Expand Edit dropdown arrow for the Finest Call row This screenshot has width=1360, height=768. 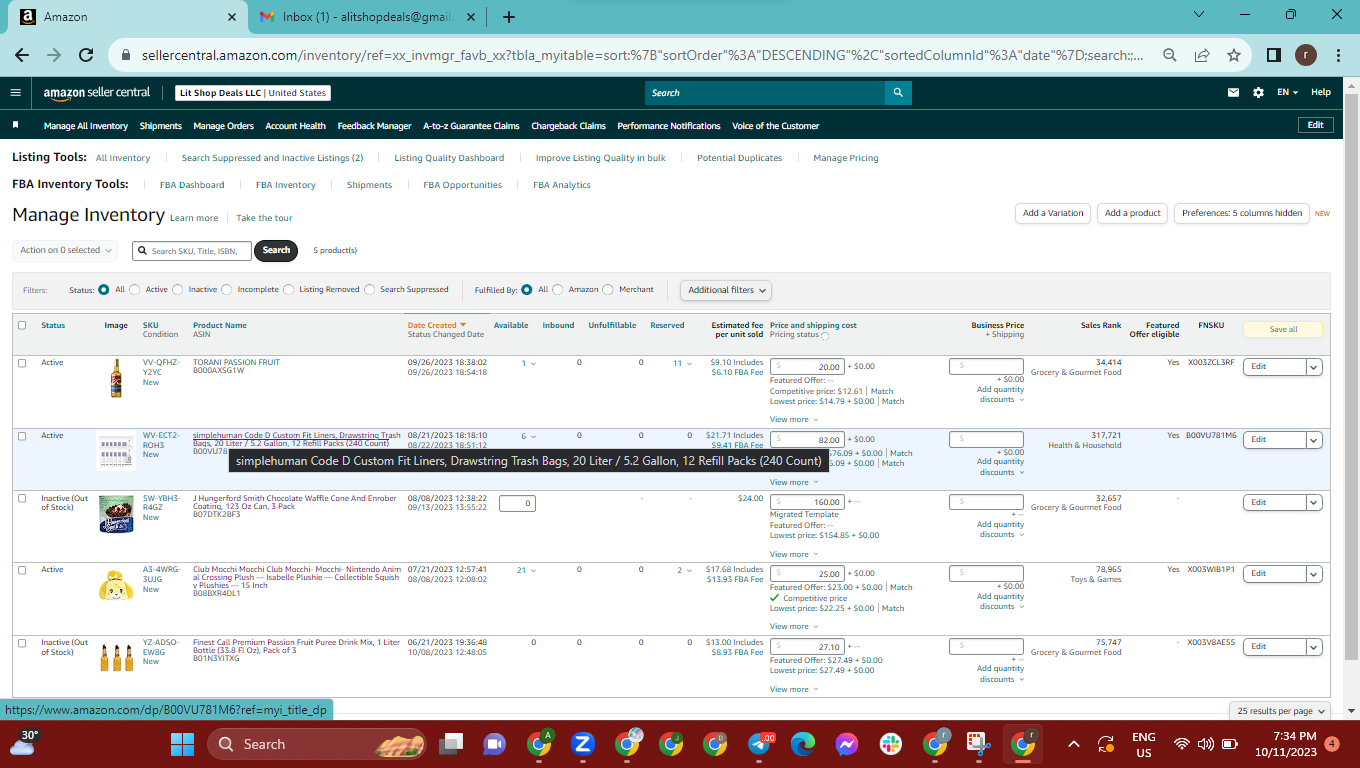[1314, 647]
